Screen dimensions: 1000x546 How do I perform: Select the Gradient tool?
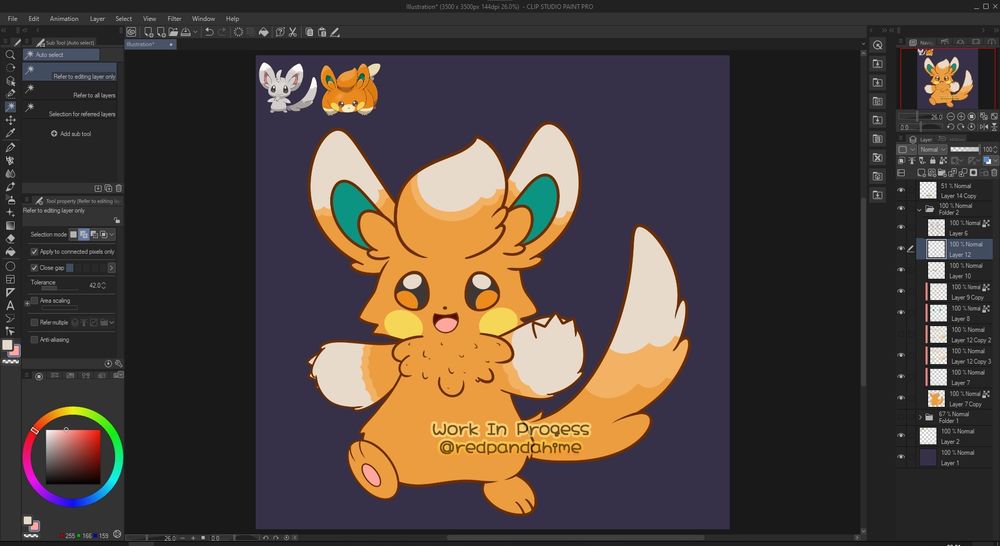pos(10,225)
